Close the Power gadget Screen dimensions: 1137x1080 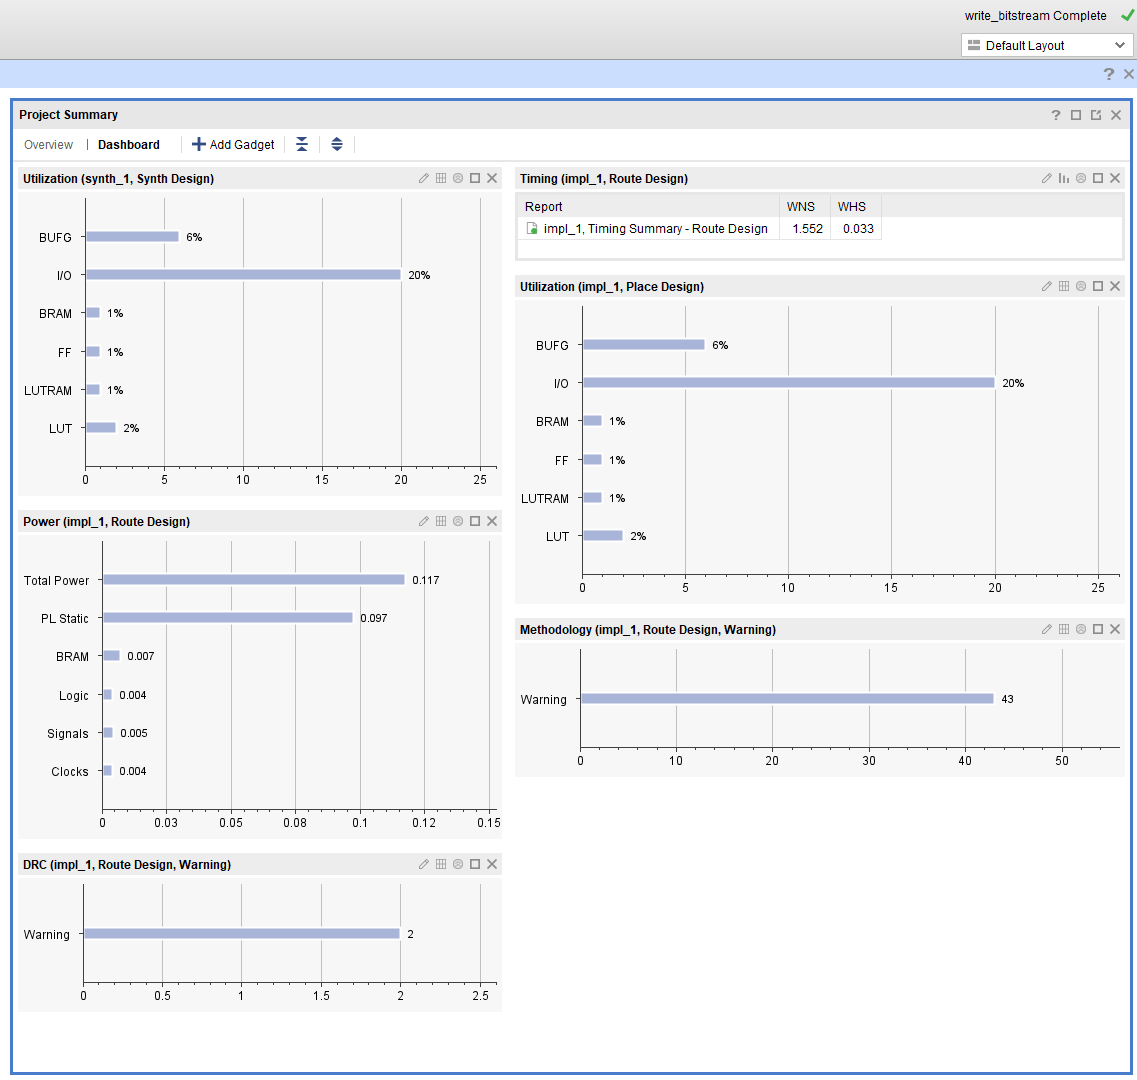pyautogui.click(x=492, y=522)
